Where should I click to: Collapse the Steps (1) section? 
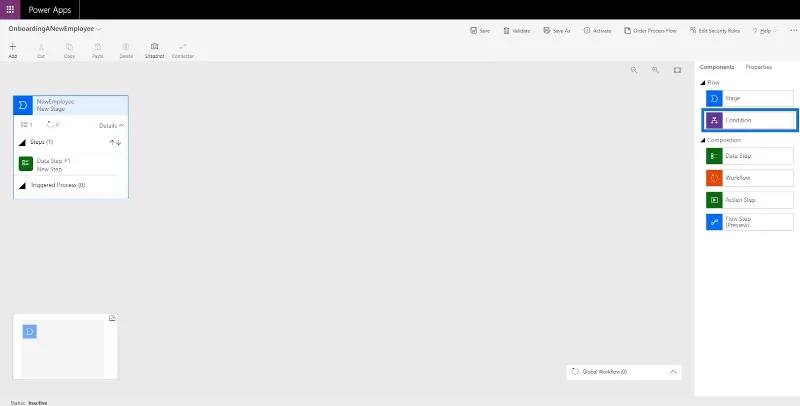22,142
